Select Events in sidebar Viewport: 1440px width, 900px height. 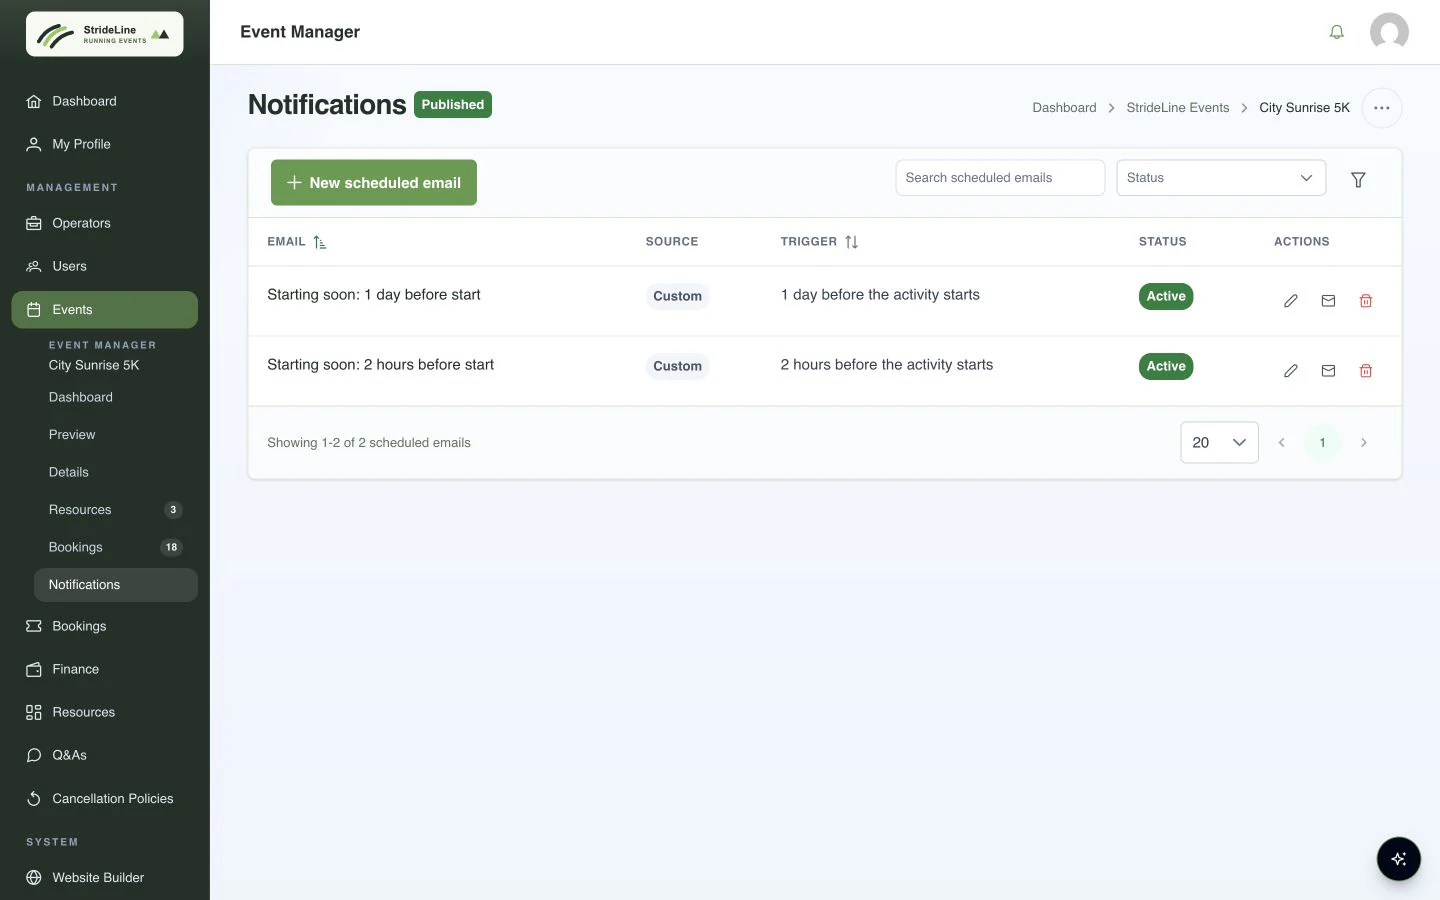pos(105,310)
